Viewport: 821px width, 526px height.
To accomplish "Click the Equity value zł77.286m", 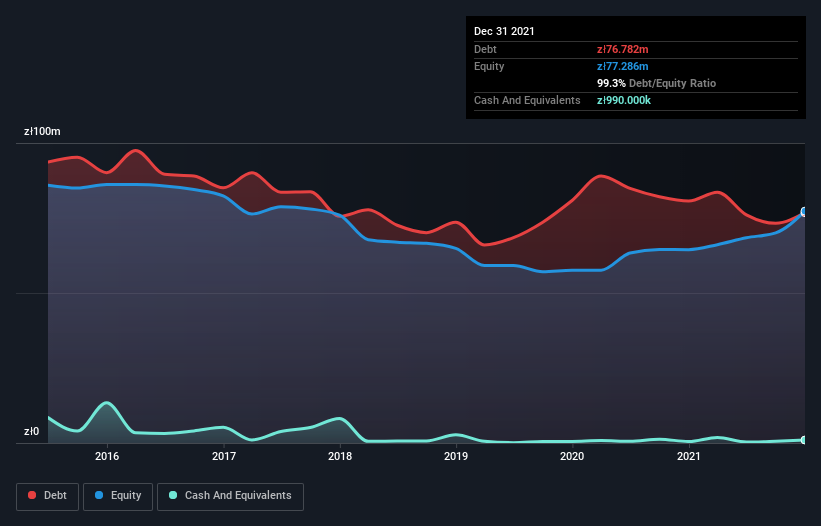I will [x=623, y=66].
